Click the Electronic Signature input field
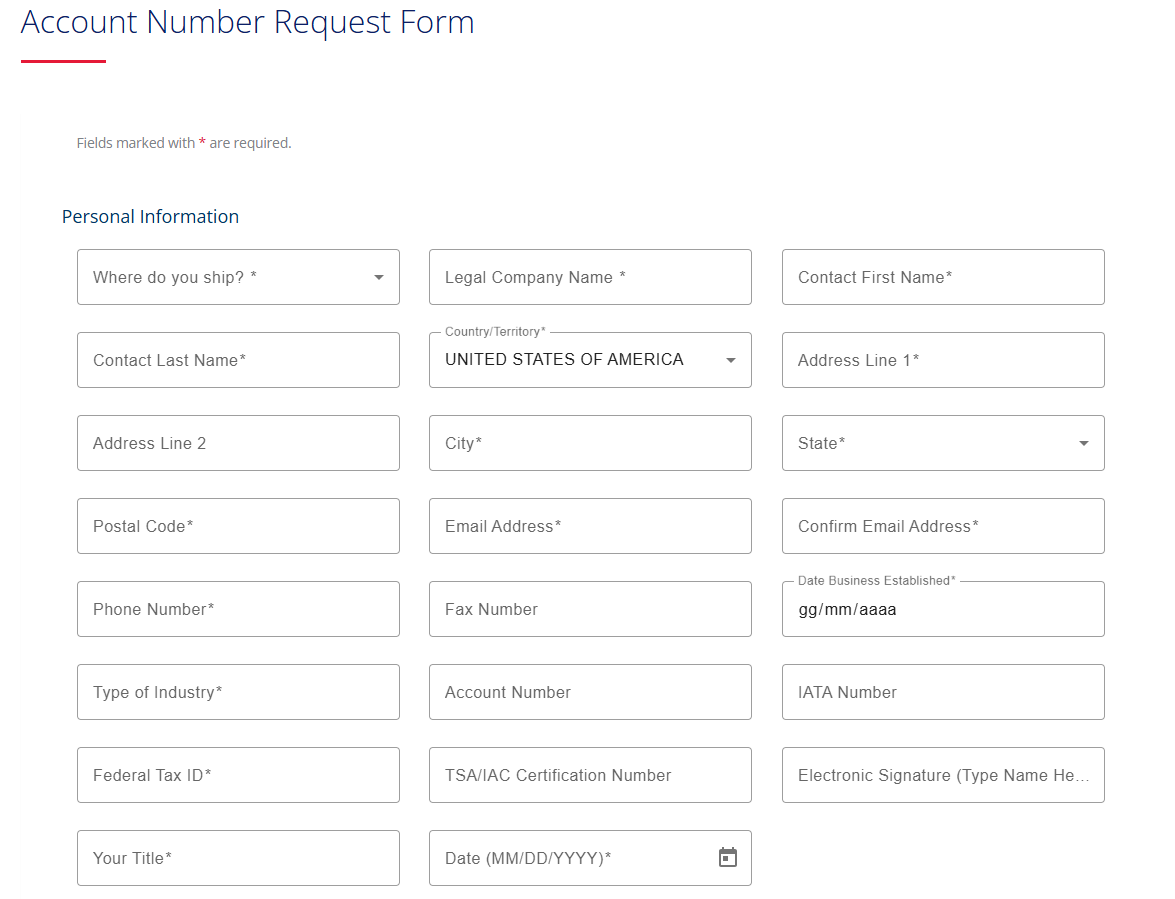 943,775
